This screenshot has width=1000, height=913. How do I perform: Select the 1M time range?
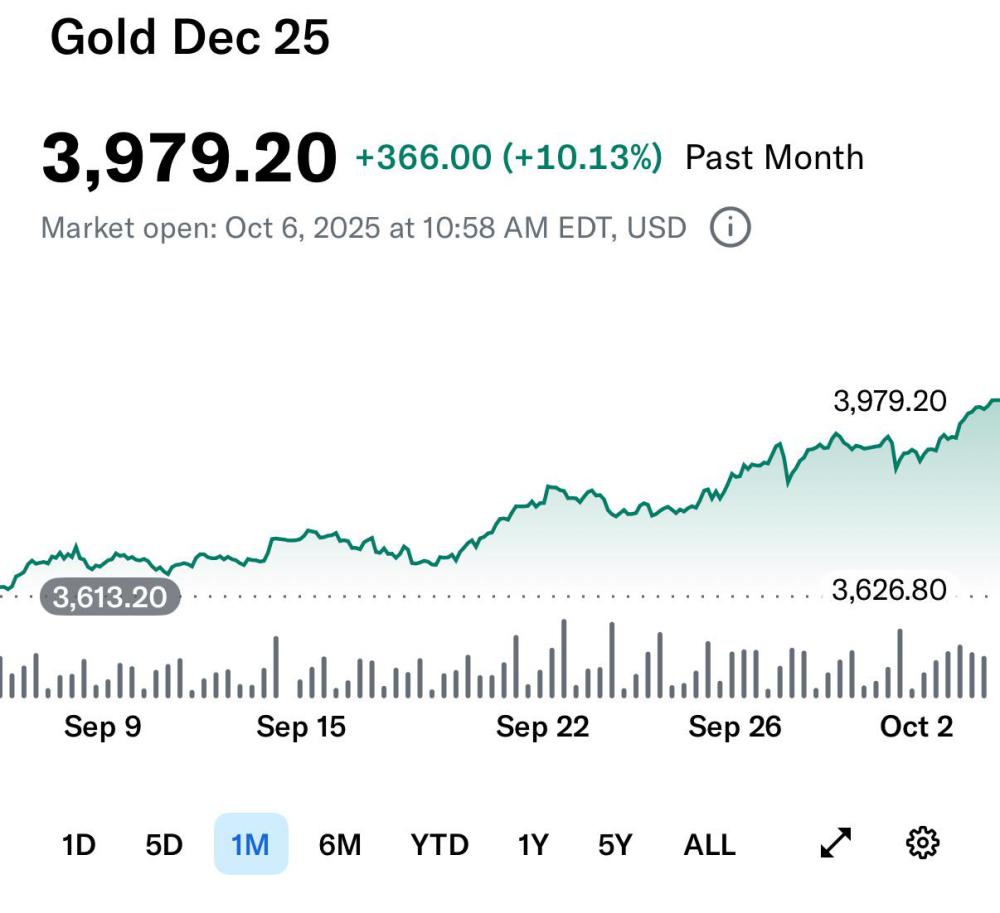(x=250, y=845)
